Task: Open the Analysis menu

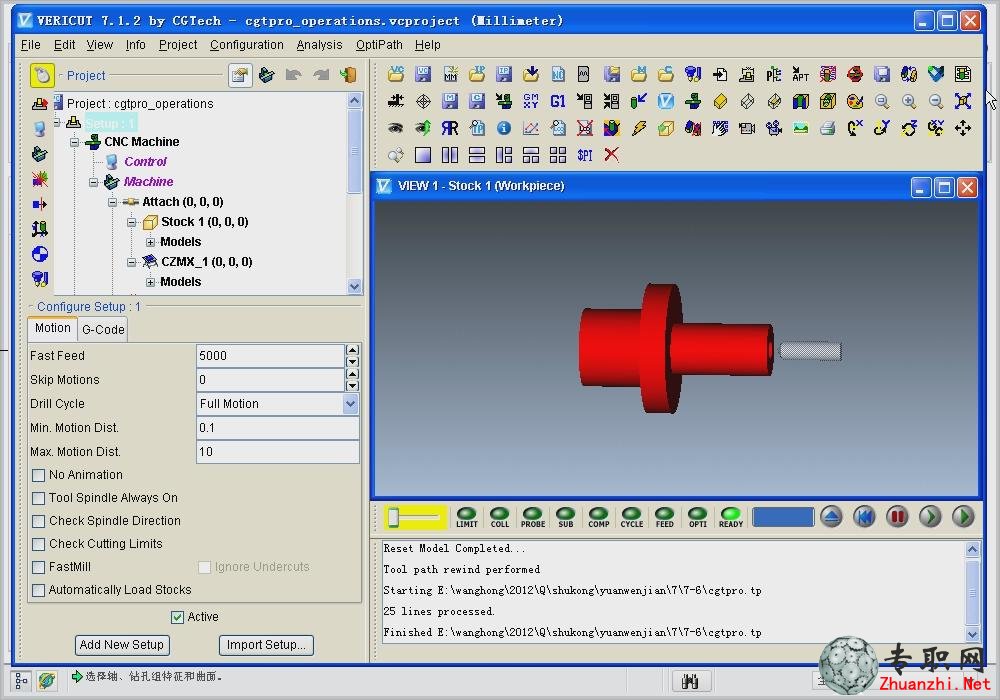Action: [x=320, y=45]
